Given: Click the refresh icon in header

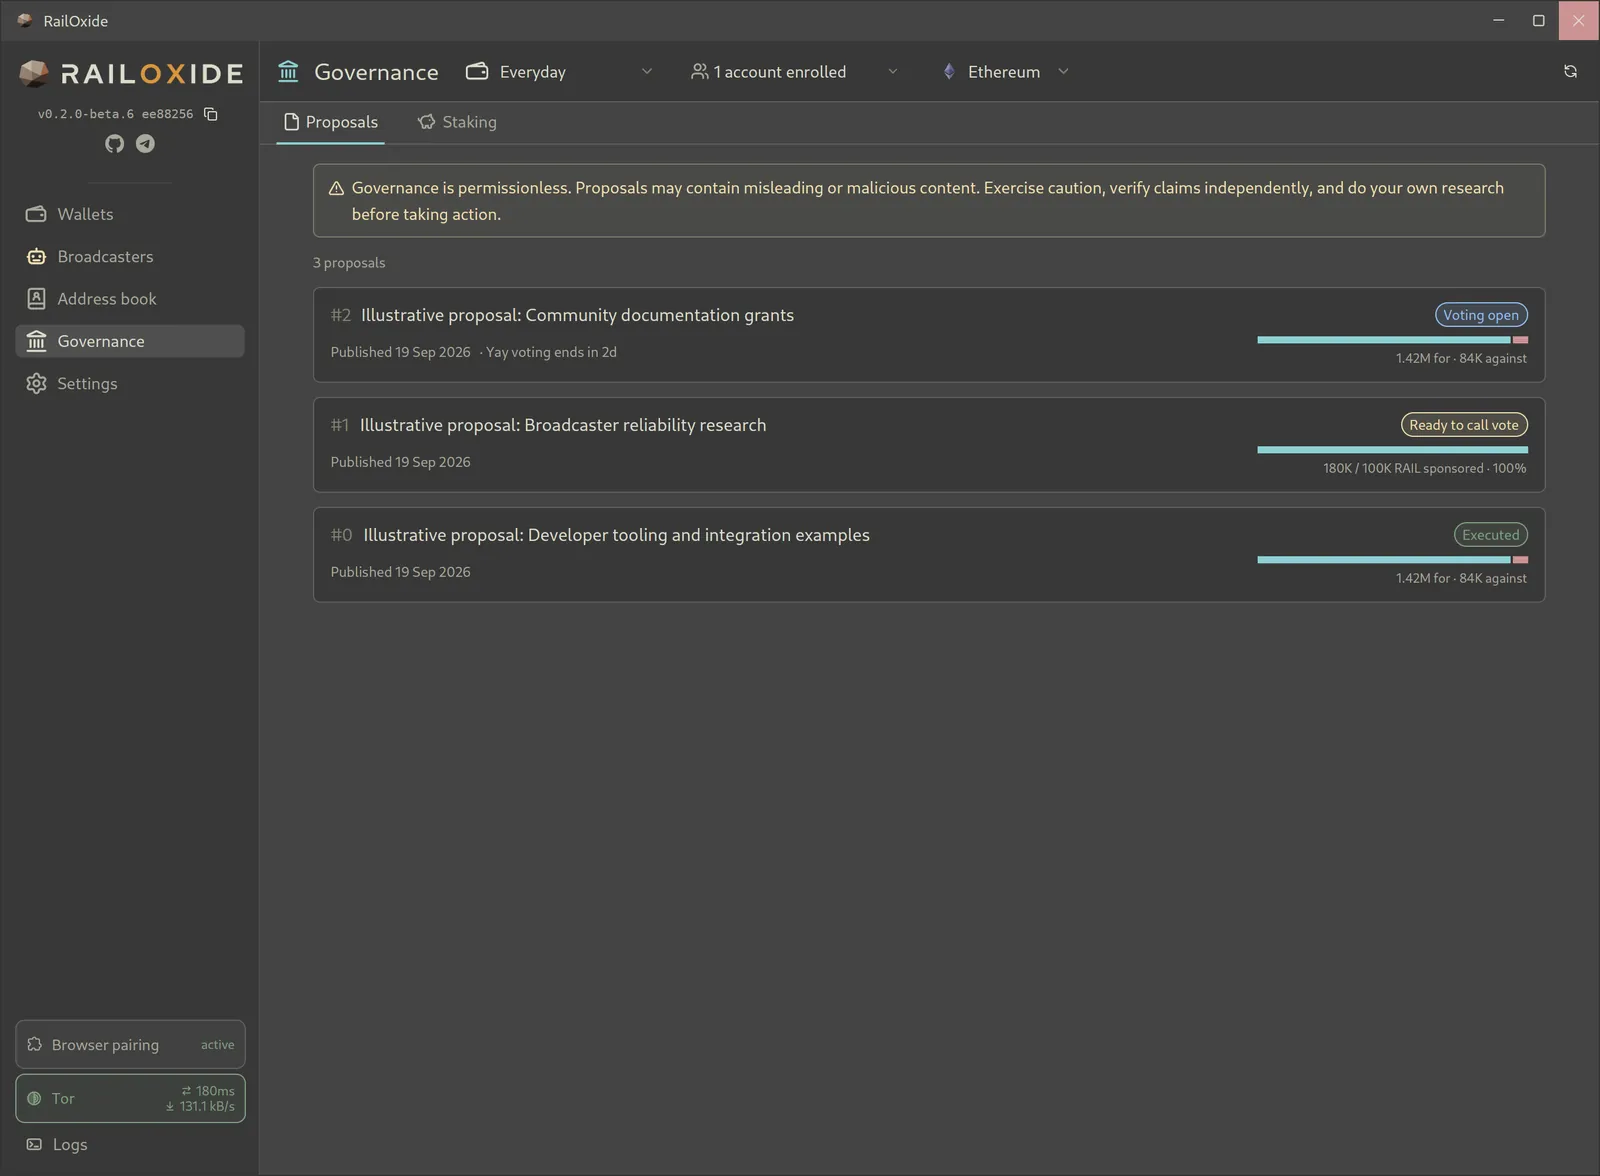Looking at the screenshot, I should pyautogui.click(x=1570, y=71).
